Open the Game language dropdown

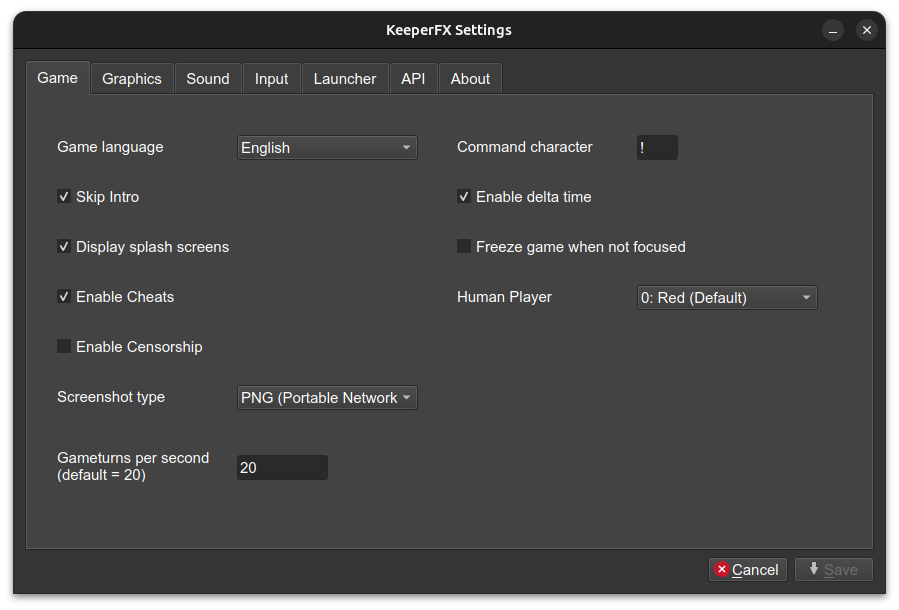point(327,148)
